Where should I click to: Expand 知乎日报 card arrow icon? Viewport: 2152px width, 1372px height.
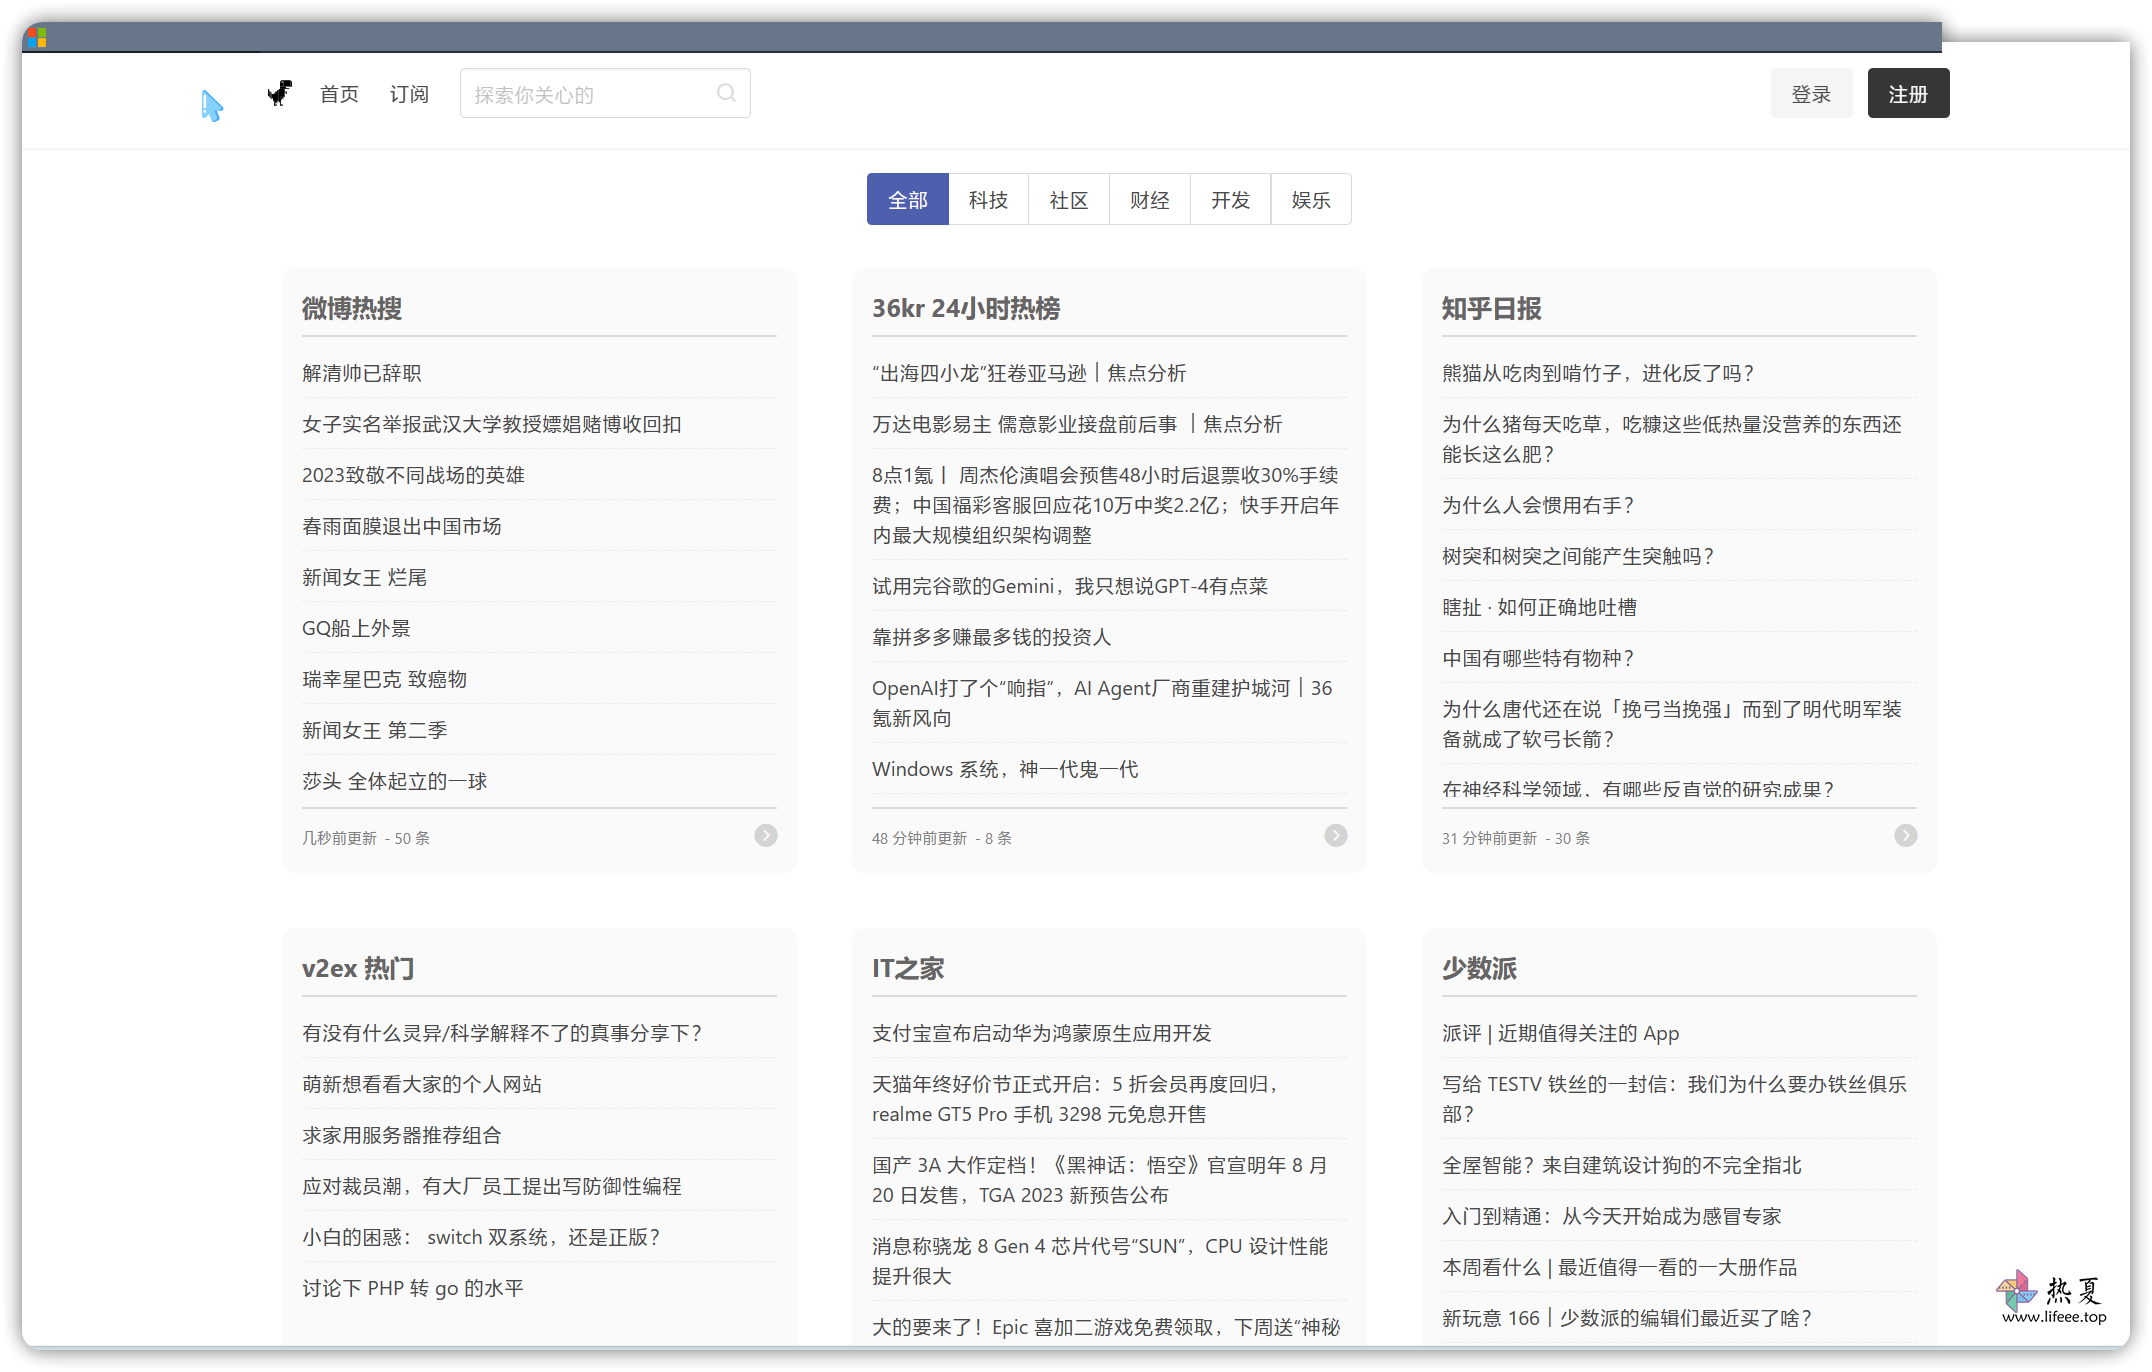click(1906, 836)
